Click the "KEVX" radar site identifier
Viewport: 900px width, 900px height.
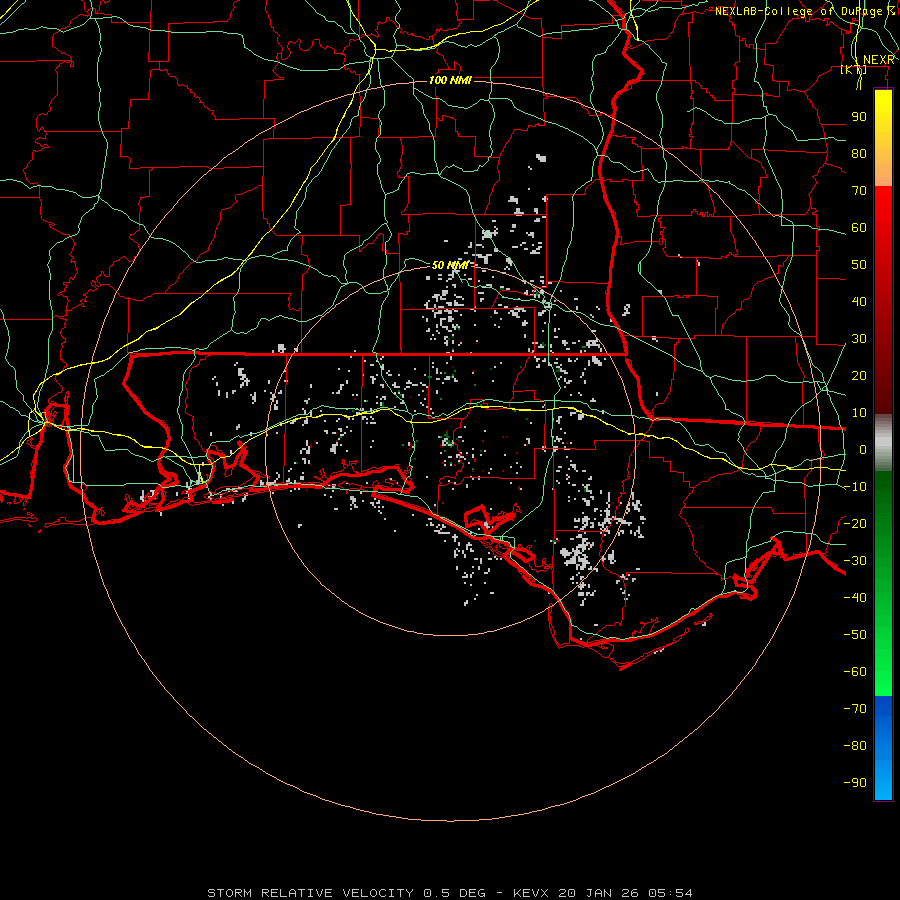[531, 893]
